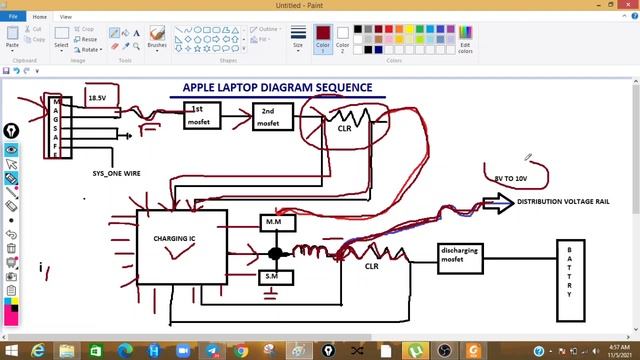This screenshot has width=640, height=360.
Task: Pick the magenta color in overlay toolbar palette
Action: 10,318
